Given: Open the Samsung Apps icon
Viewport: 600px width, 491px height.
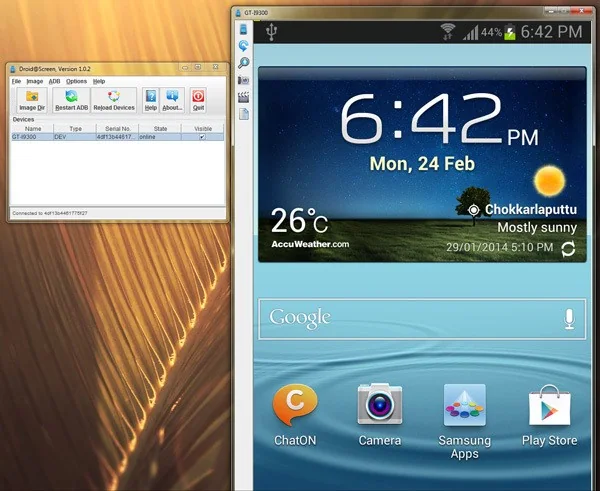Looking at the screenshot, I should coord(465,405).
